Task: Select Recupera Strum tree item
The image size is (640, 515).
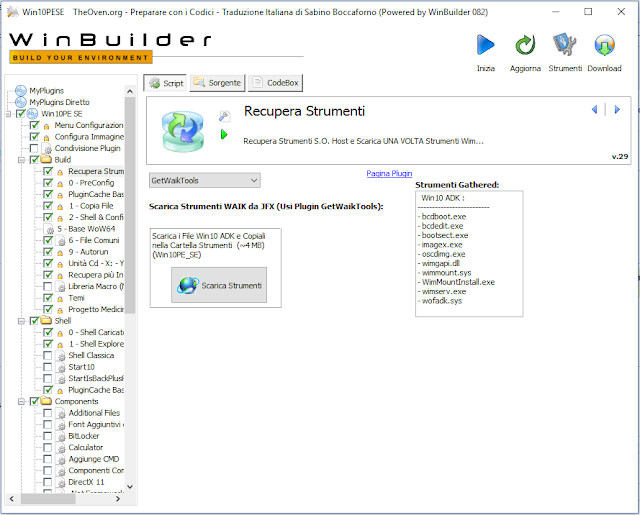Action: (96, 171)
